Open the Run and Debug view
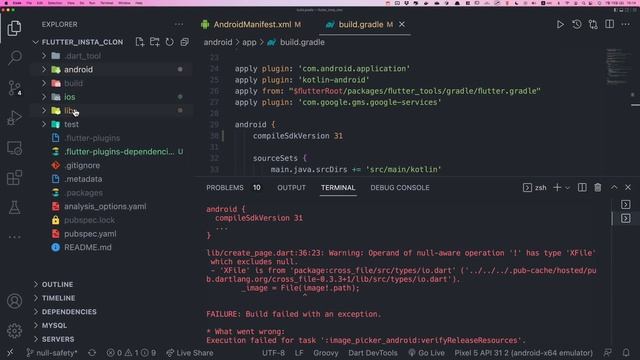 (x=14, y=118)
